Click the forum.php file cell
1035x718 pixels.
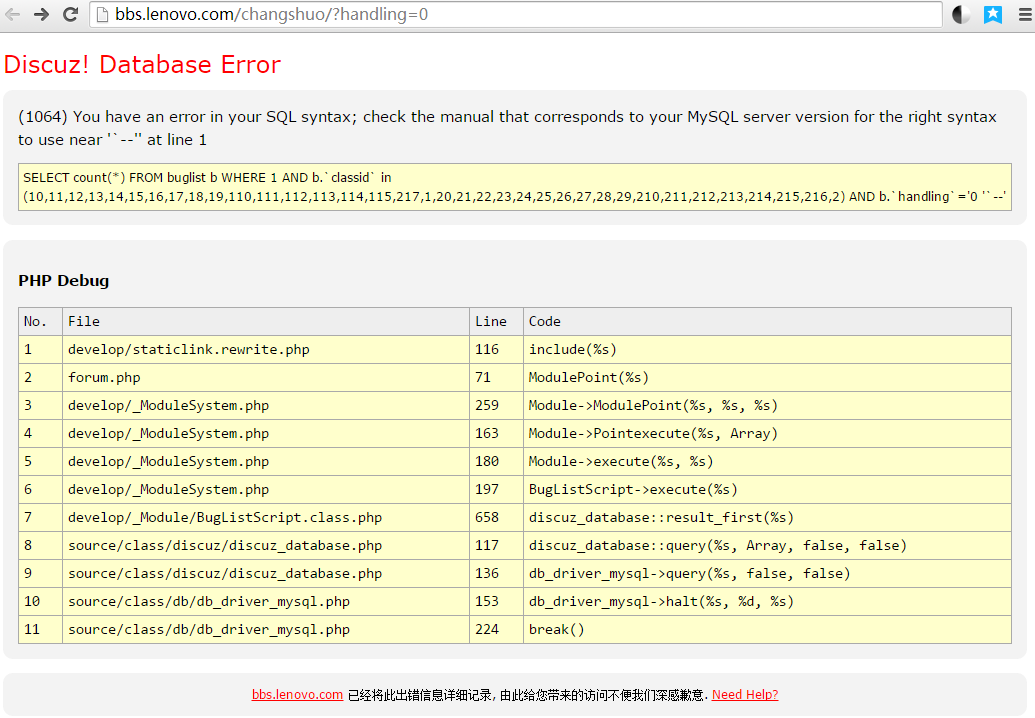[266, 377]
